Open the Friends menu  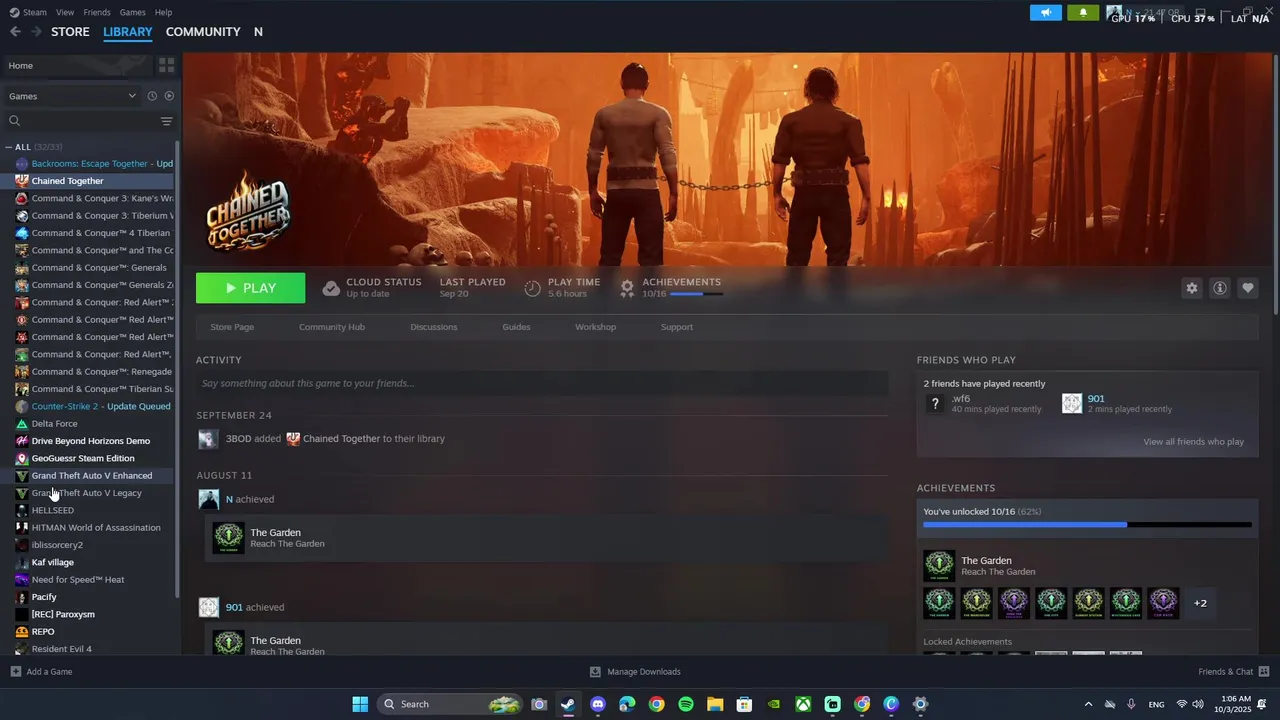coord(97,12)
